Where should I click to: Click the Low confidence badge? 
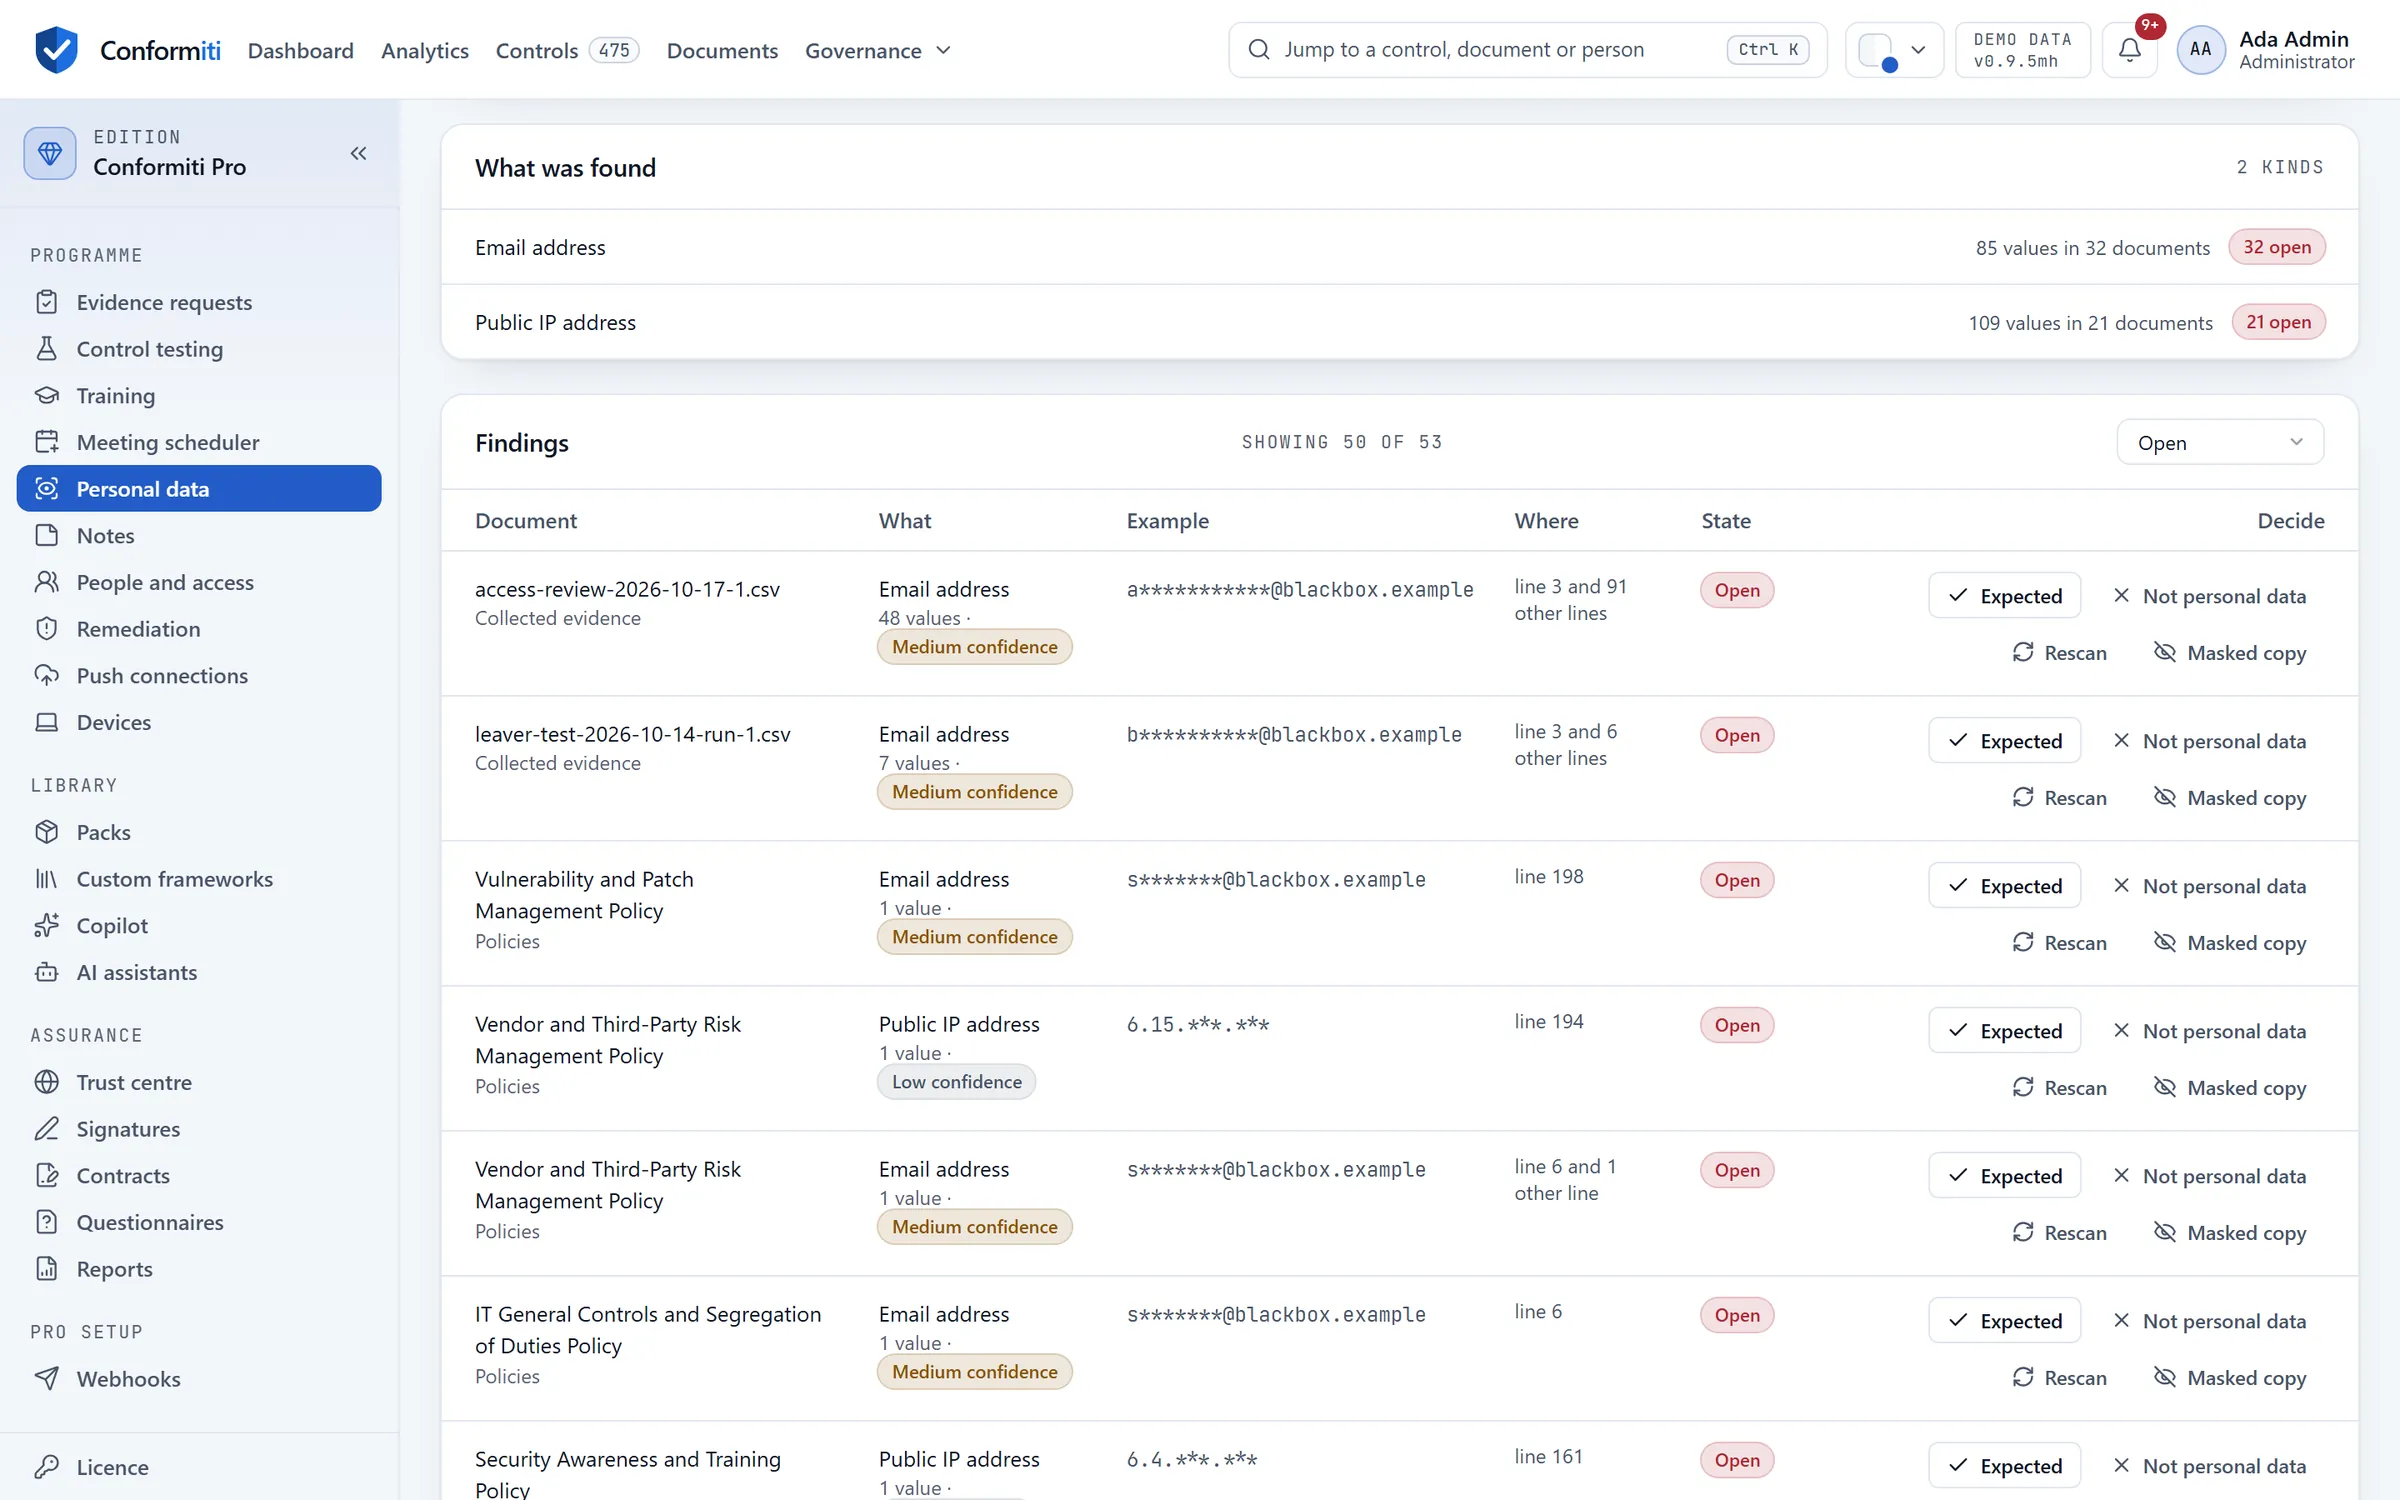coord(956,1082)
